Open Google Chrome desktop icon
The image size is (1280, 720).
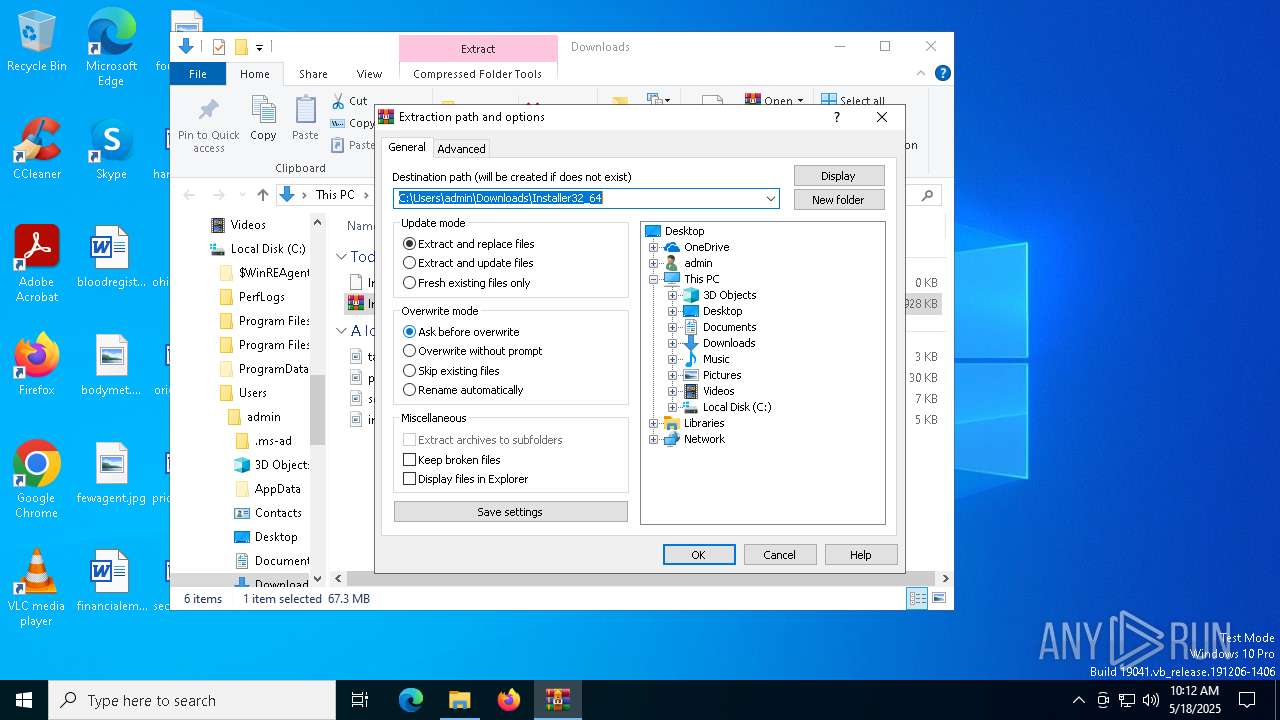pos(37,479)
